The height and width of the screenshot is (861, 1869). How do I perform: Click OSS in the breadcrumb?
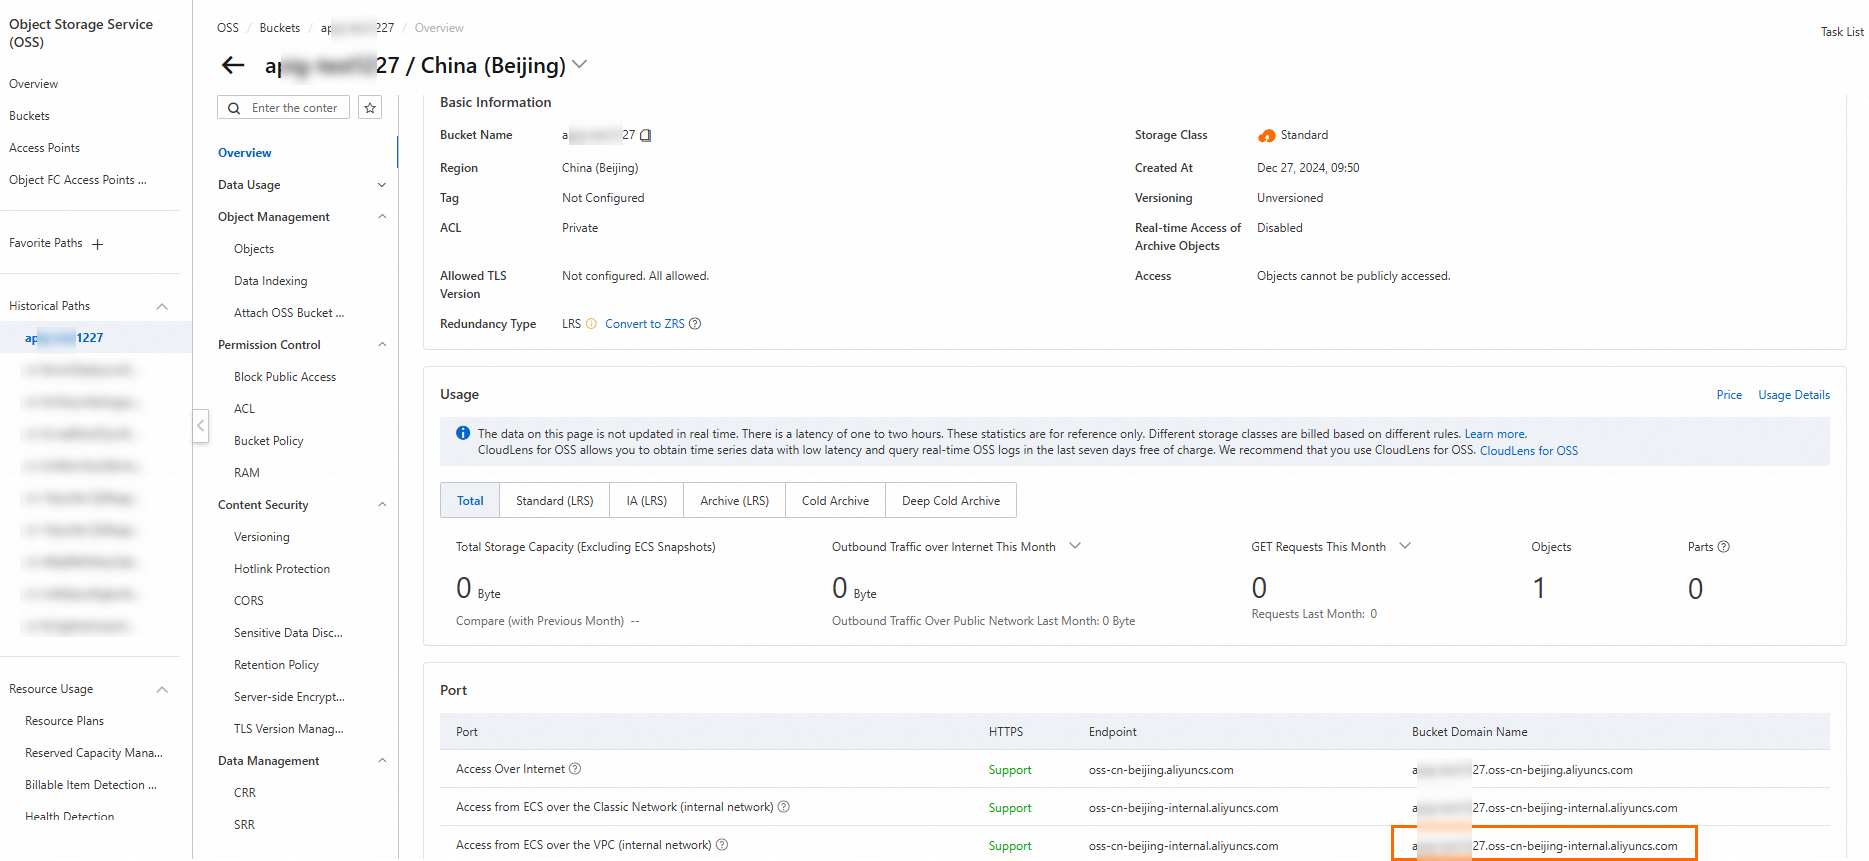point(228,28)
